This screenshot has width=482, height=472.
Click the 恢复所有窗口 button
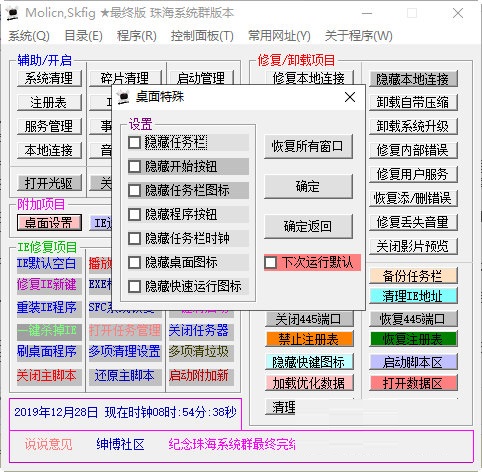pyautogui.click(x=308, y=146)
